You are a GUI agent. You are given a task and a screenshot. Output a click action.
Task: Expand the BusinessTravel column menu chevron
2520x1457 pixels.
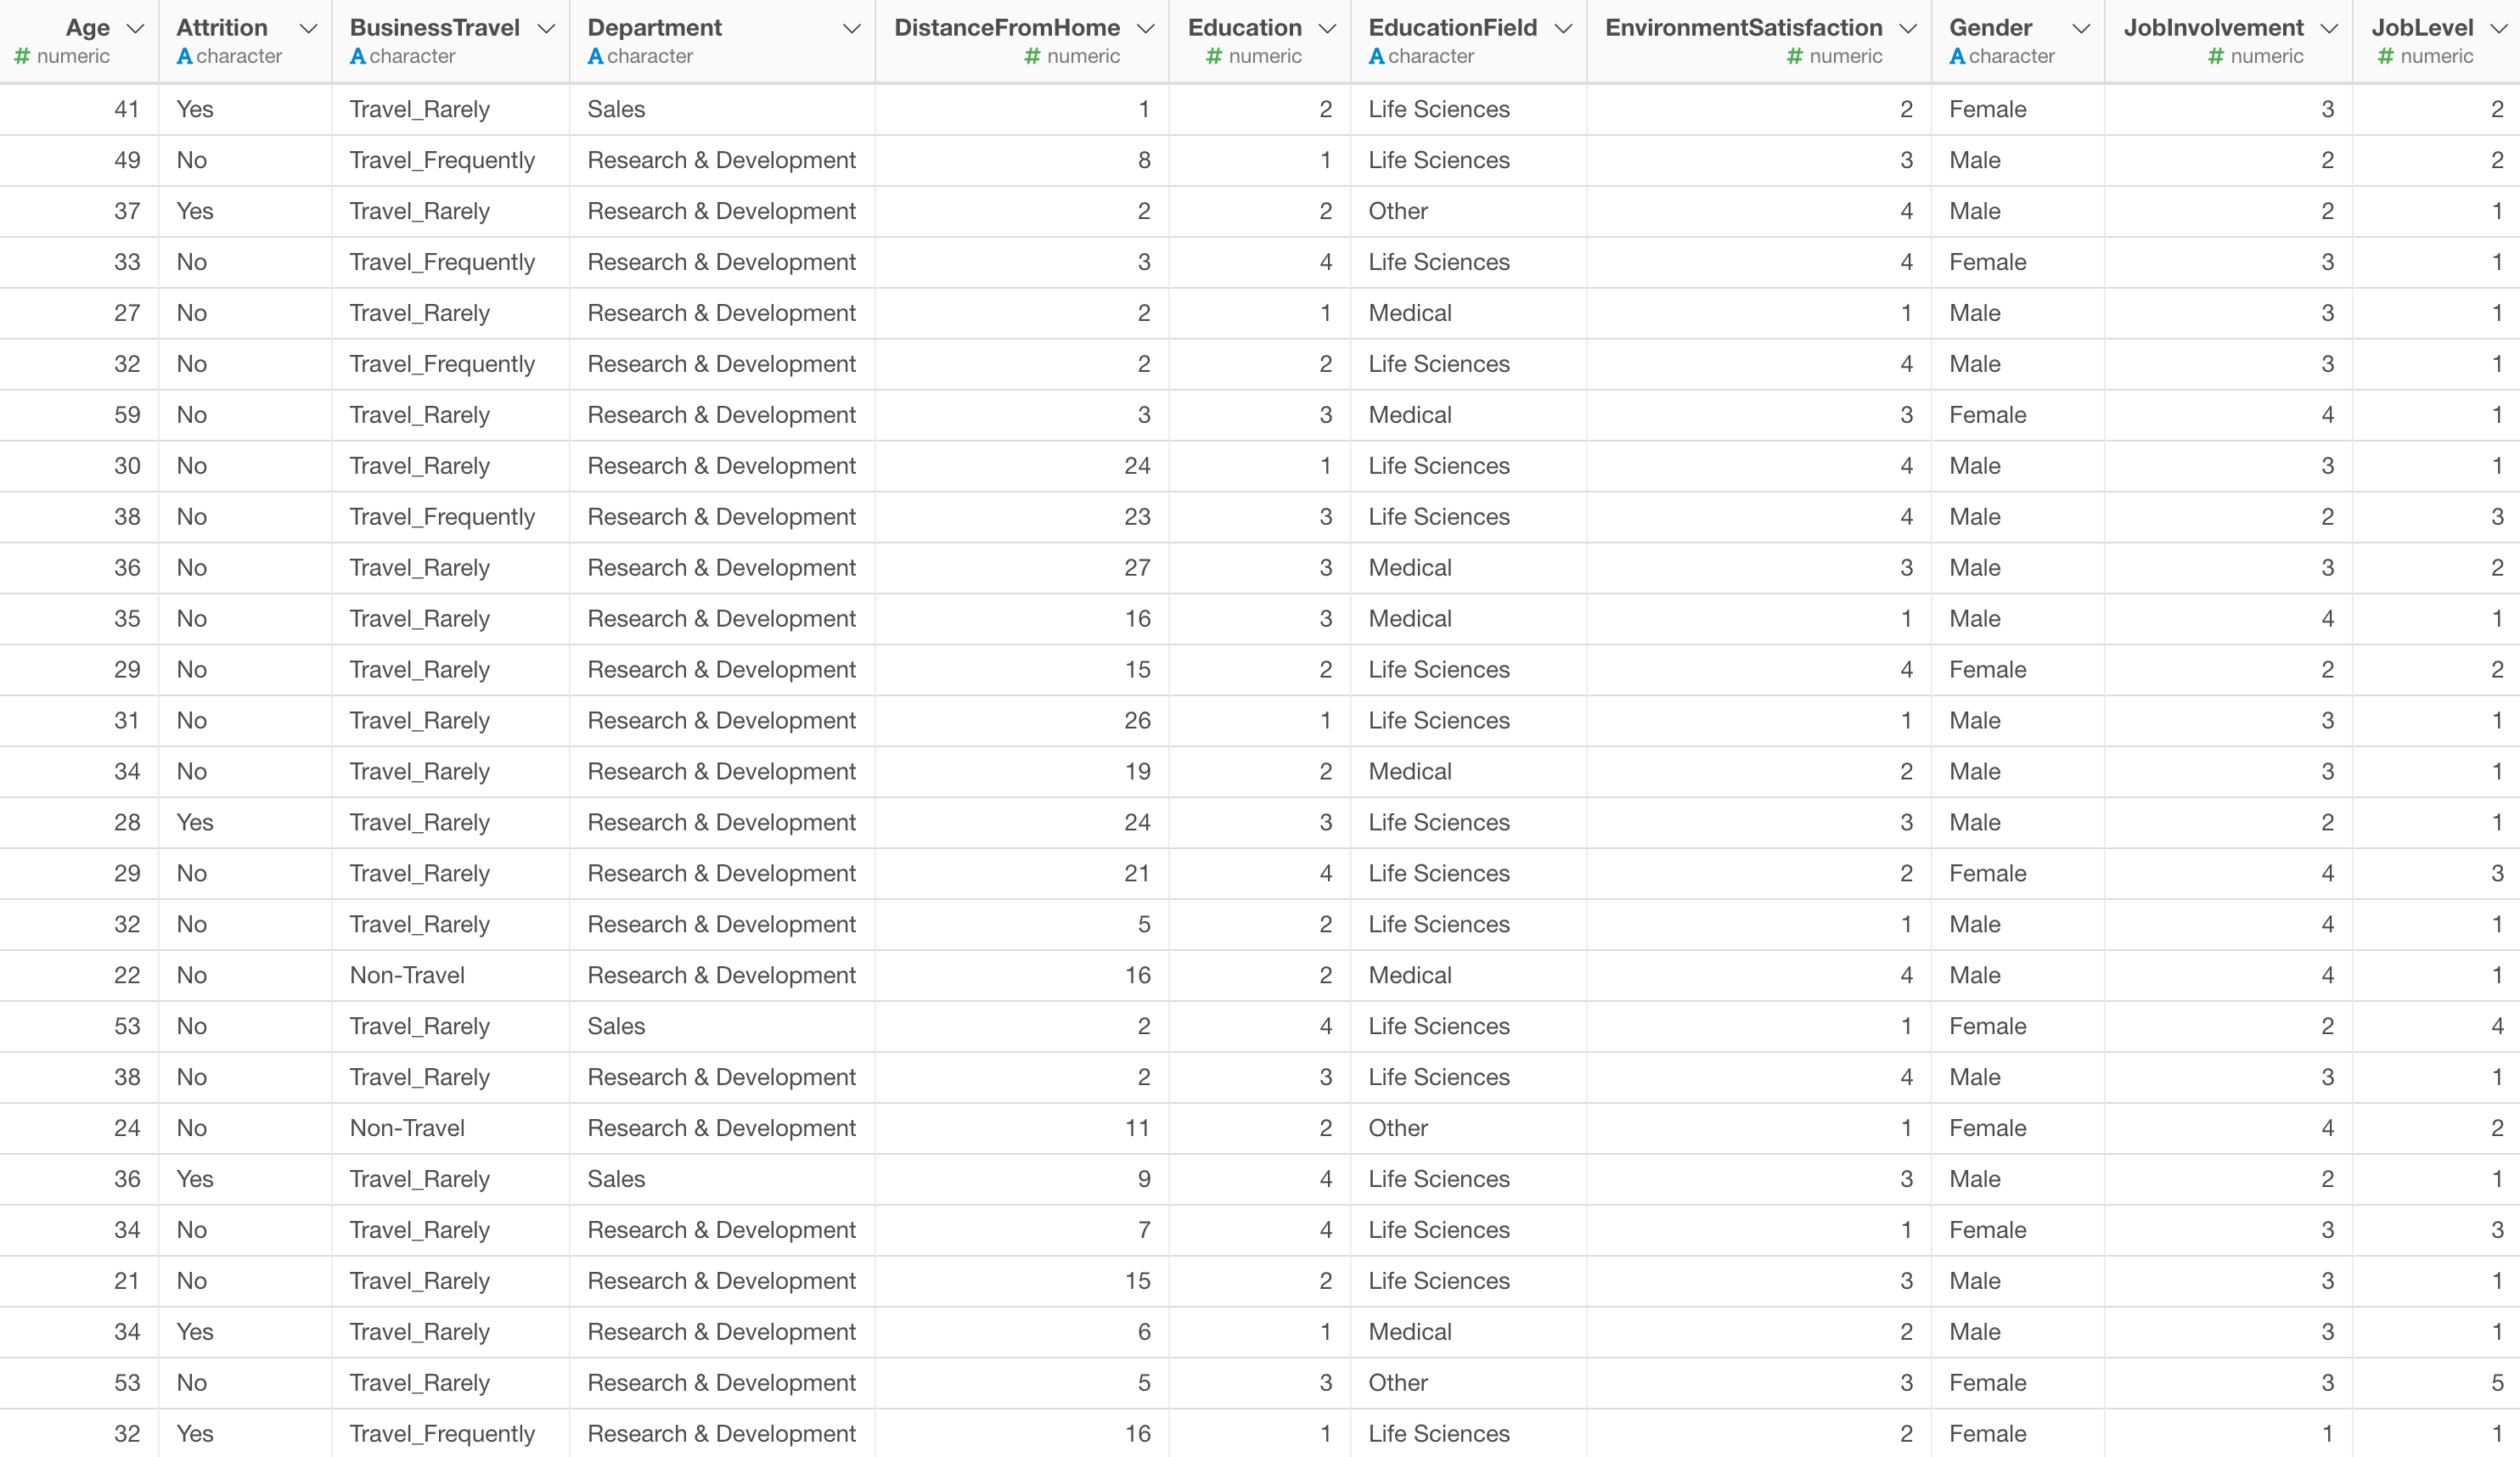tap(546, 29)
